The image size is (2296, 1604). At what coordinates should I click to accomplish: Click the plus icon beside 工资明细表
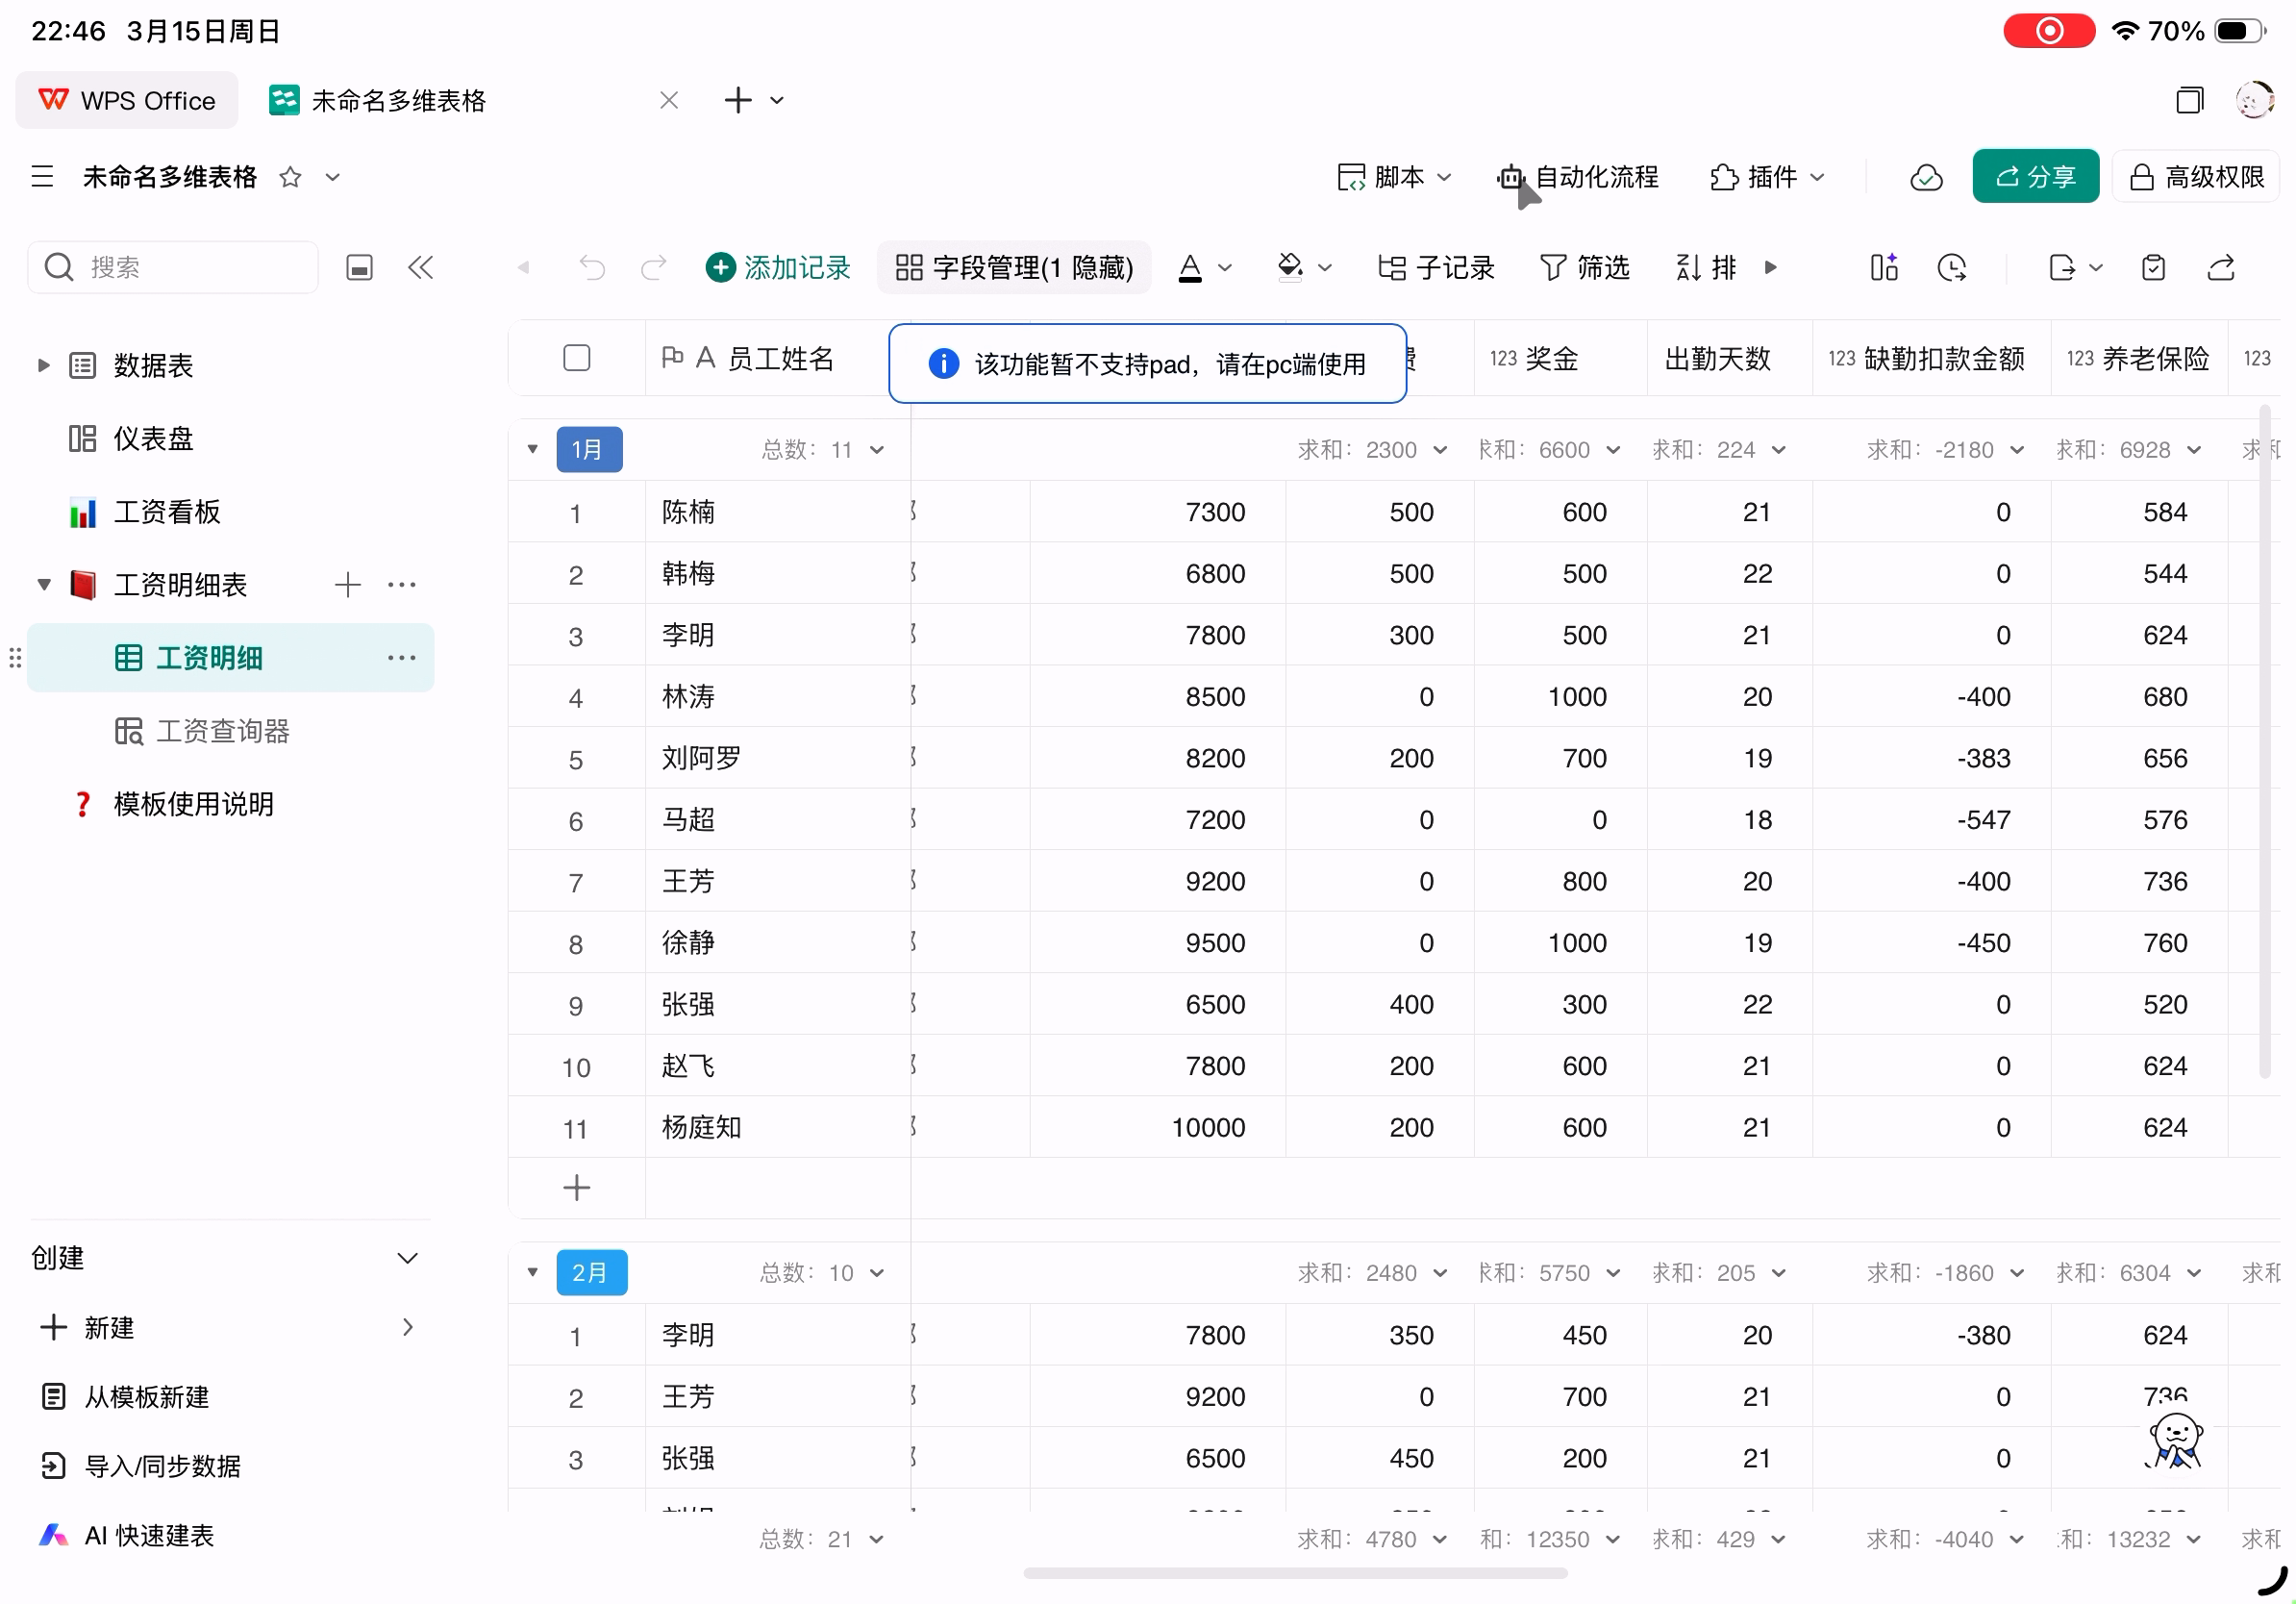point(347,585)
